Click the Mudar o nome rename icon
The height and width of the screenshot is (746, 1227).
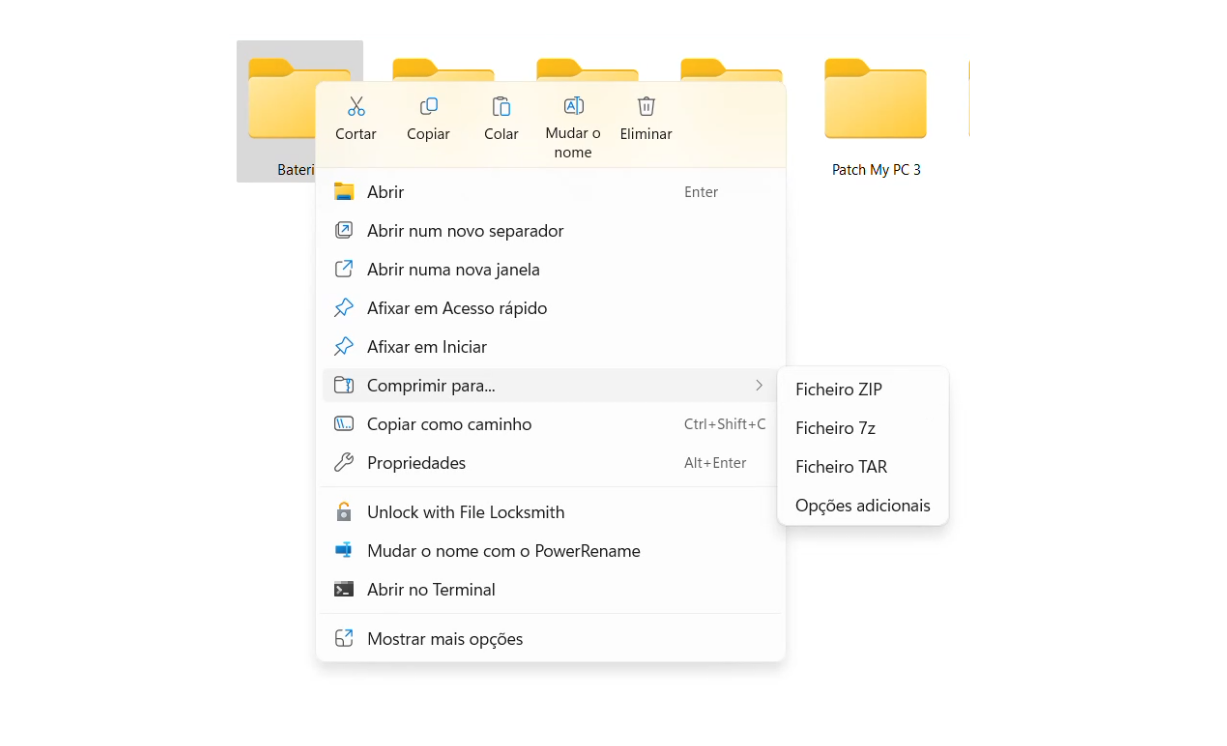tap(573, 107)
